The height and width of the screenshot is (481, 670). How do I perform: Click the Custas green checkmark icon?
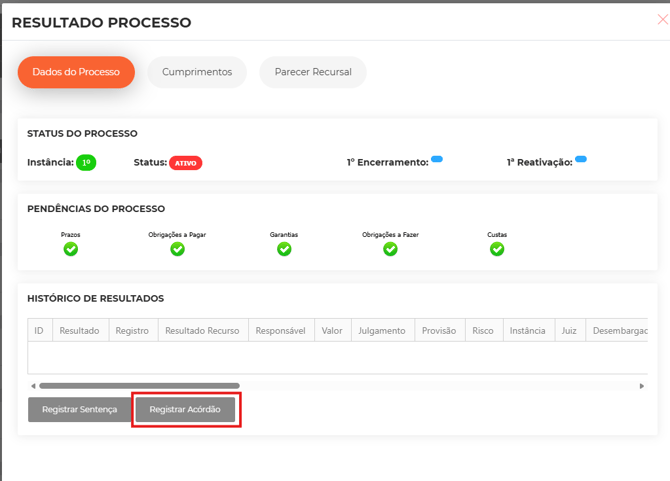(x=497, y=249)
